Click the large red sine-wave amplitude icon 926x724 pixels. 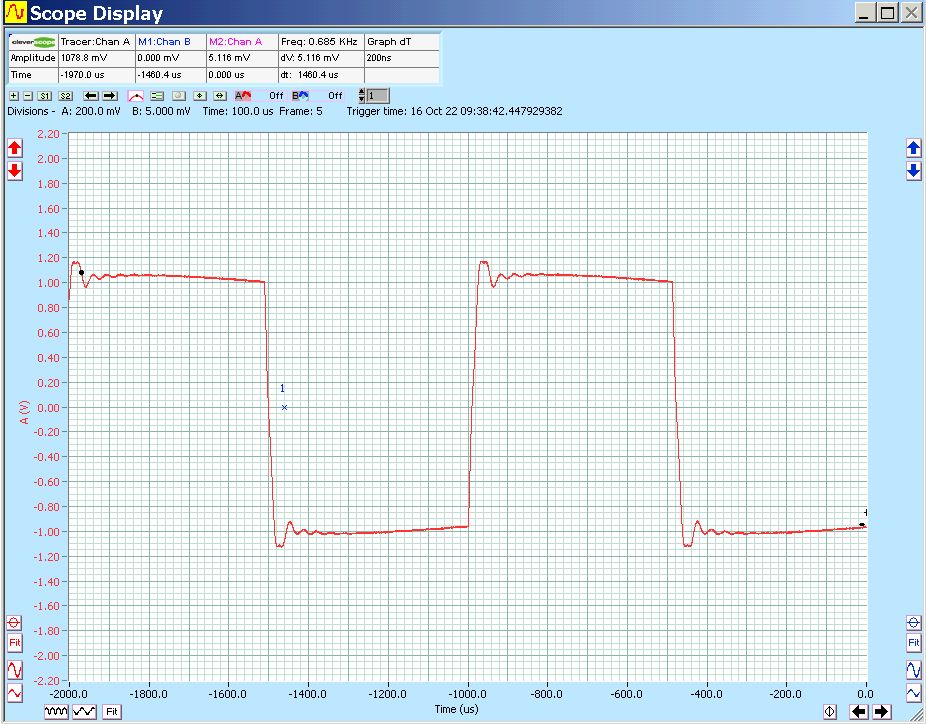pyautogui.click(x=14, y=670)
